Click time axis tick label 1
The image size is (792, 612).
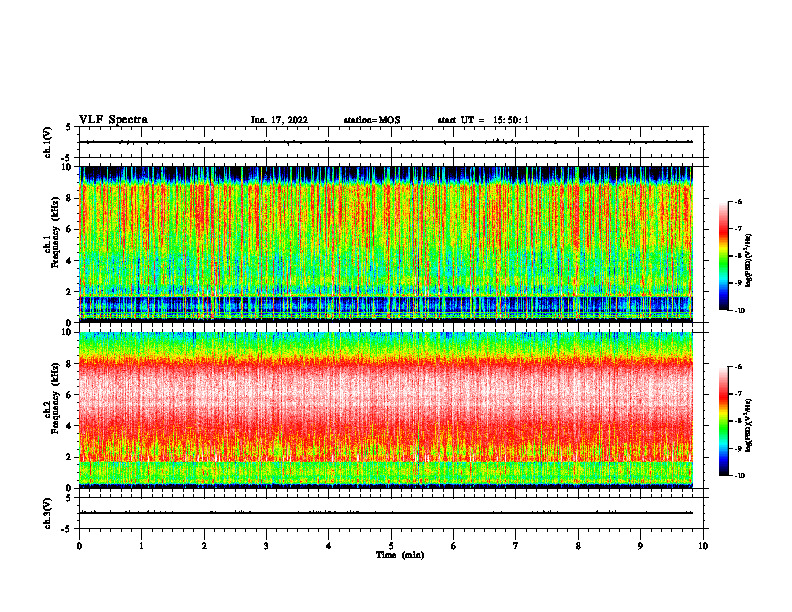(141, 546)
